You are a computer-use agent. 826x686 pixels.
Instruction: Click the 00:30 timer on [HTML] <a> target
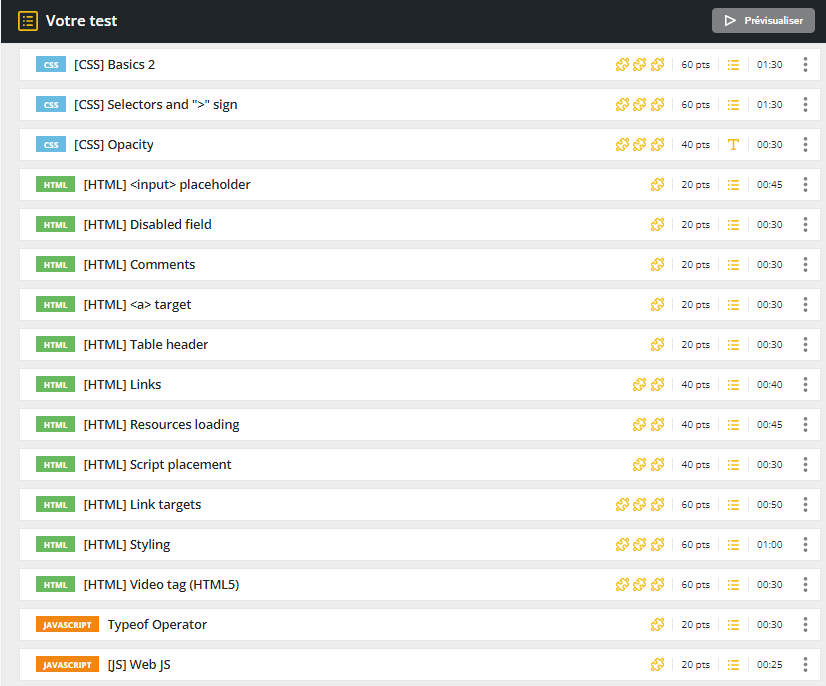click(x=769, y=305)
